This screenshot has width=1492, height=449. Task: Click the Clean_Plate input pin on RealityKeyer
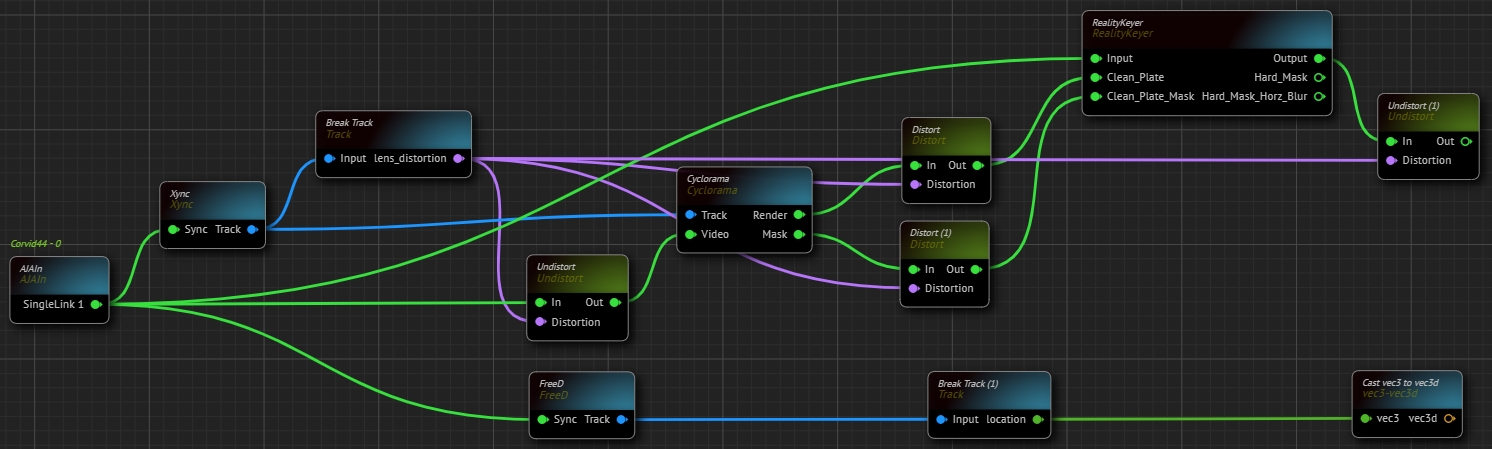[1096, 77]
